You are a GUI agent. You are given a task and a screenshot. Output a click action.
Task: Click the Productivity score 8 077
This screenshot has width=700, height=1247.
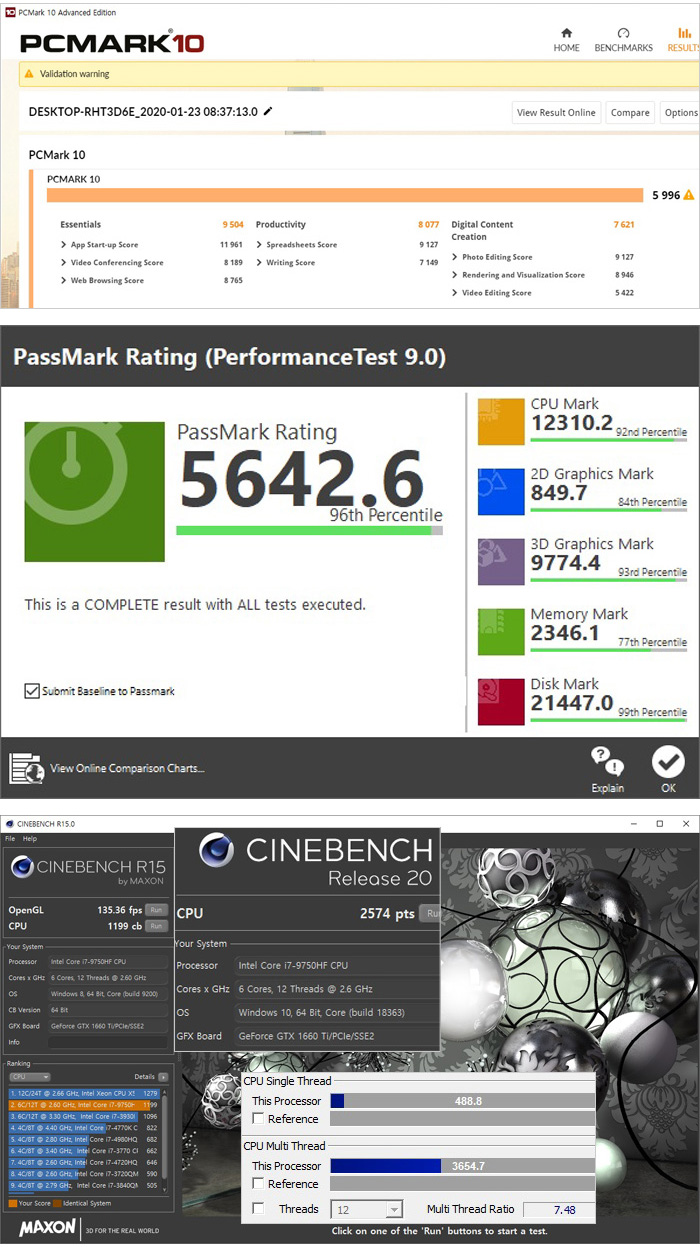[x=428, y=225]
